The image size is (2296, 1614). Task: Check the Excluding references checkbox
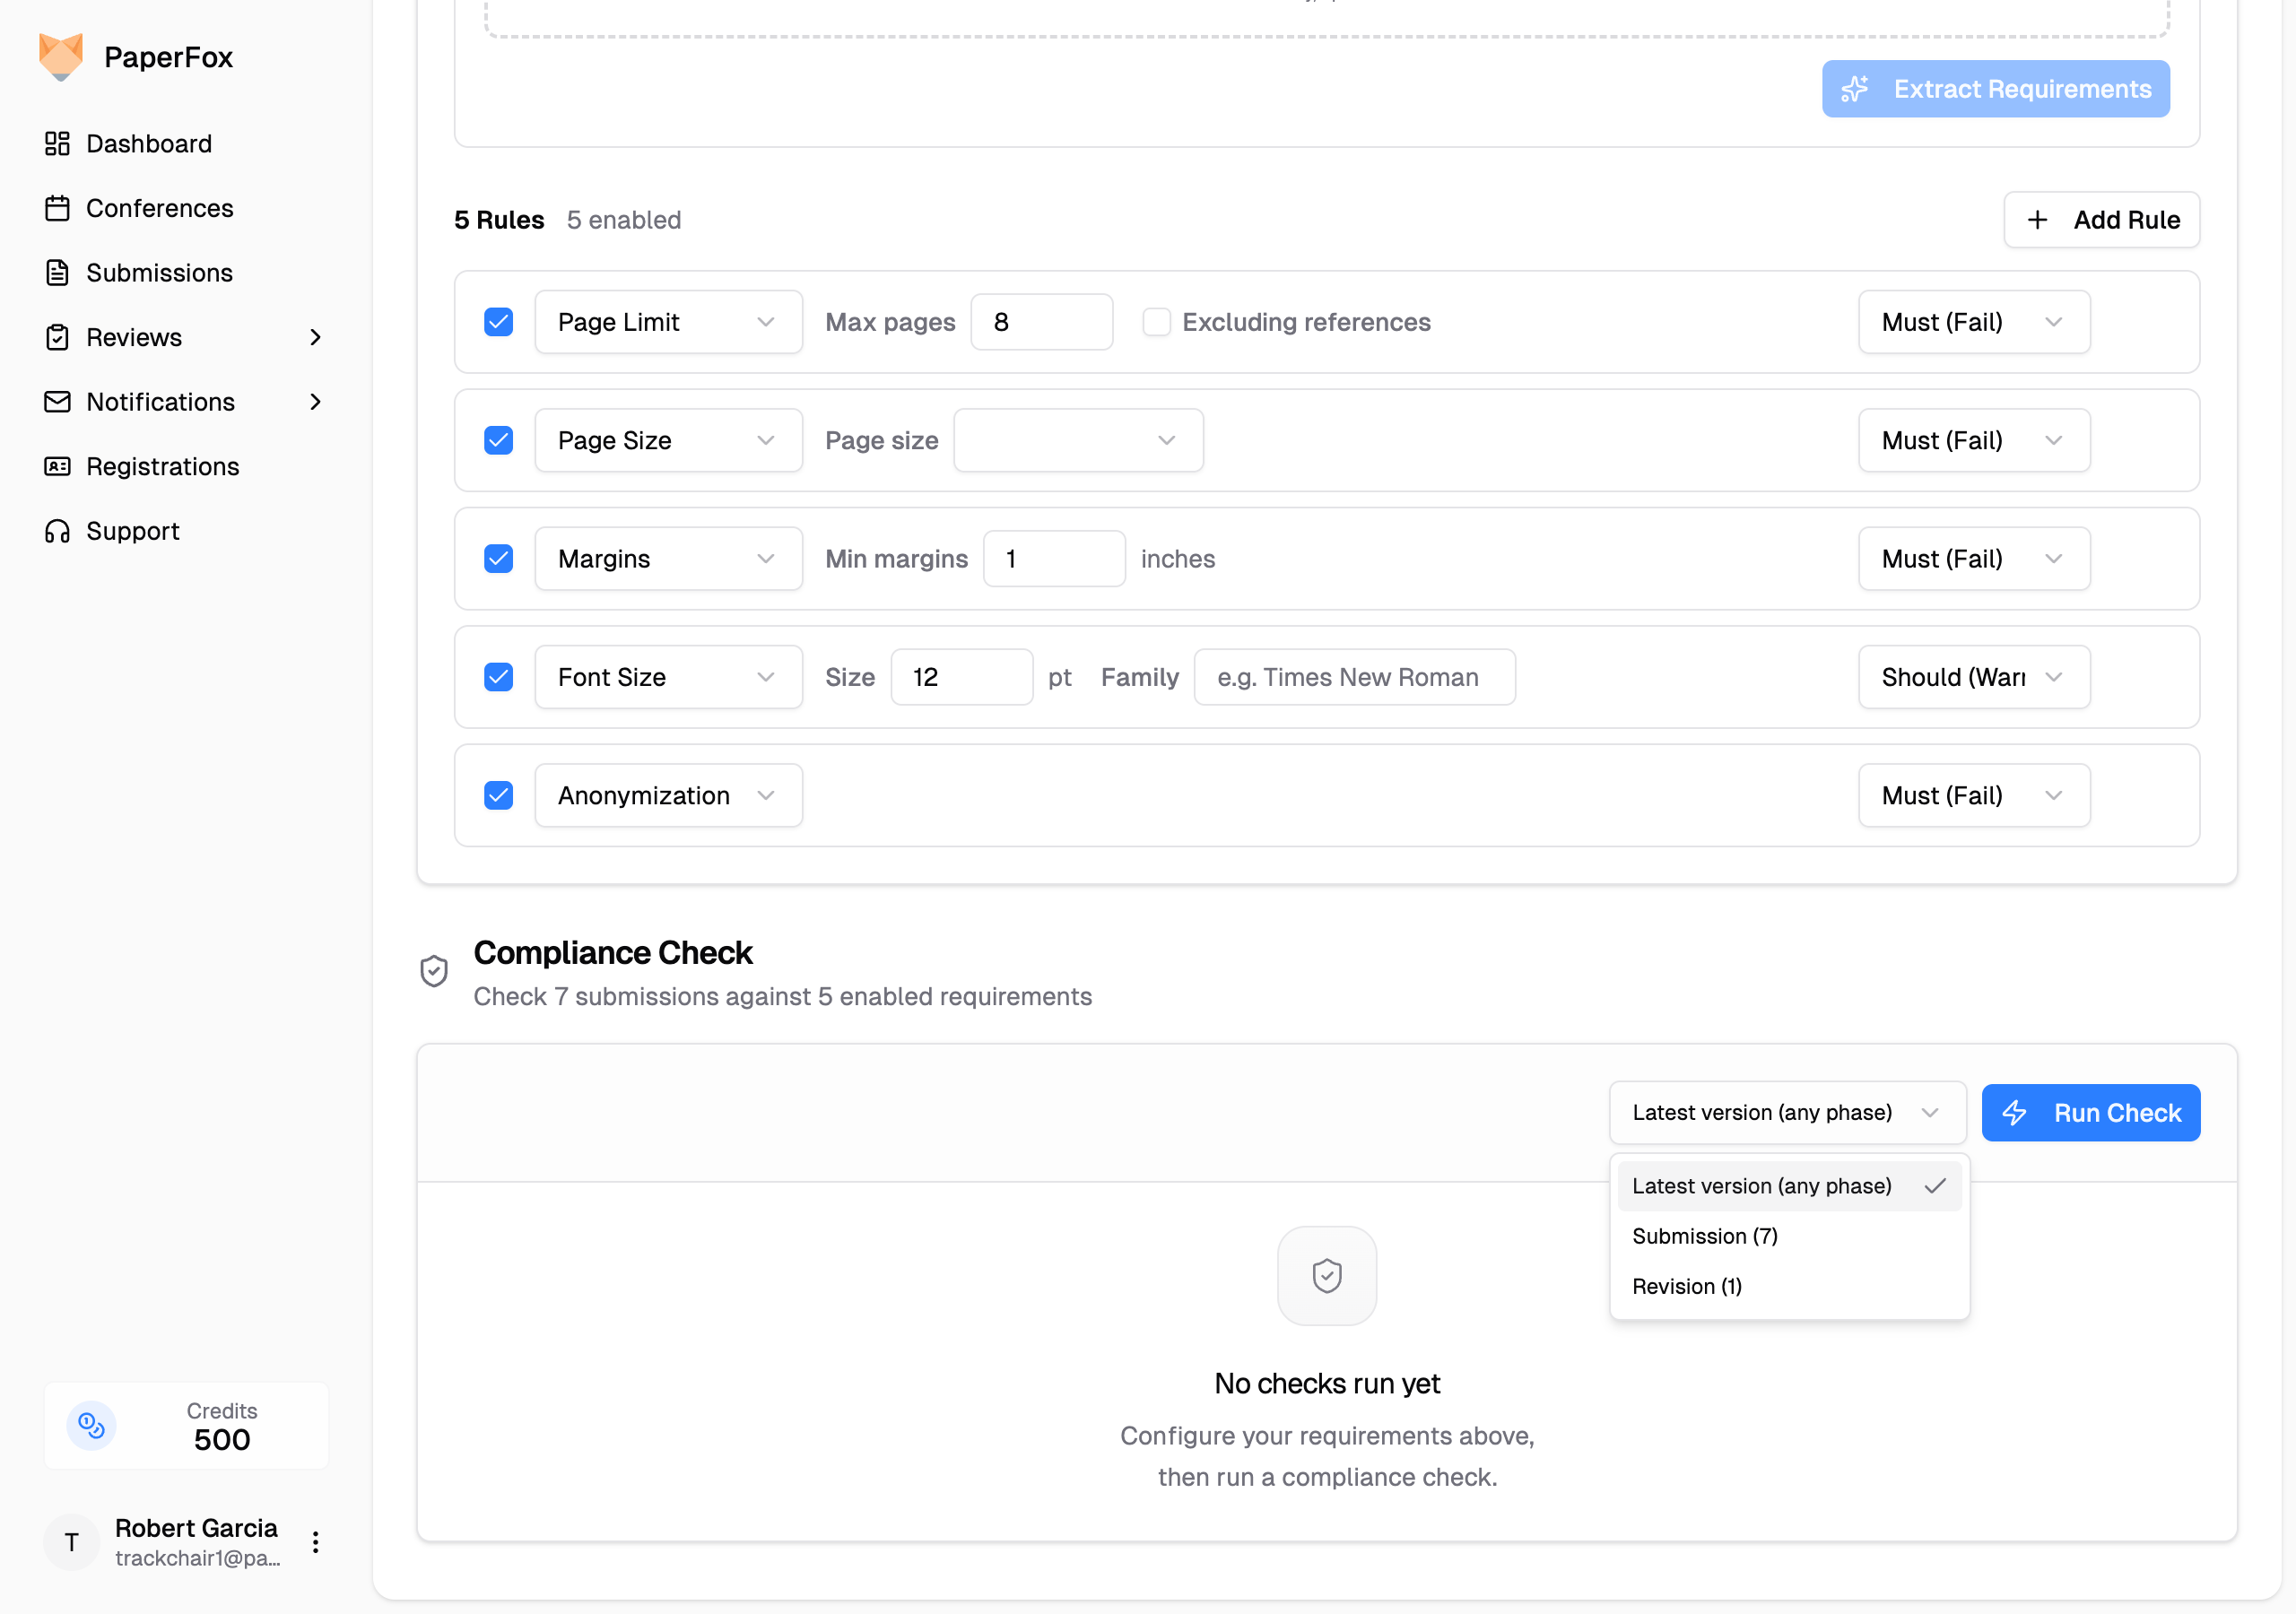click(1156, 322)
